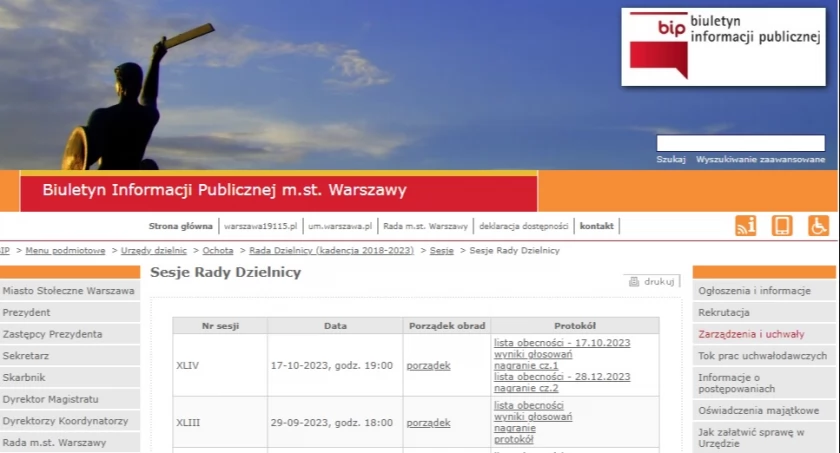Open lista obecności for session XLIII

[x=529, y=405]
